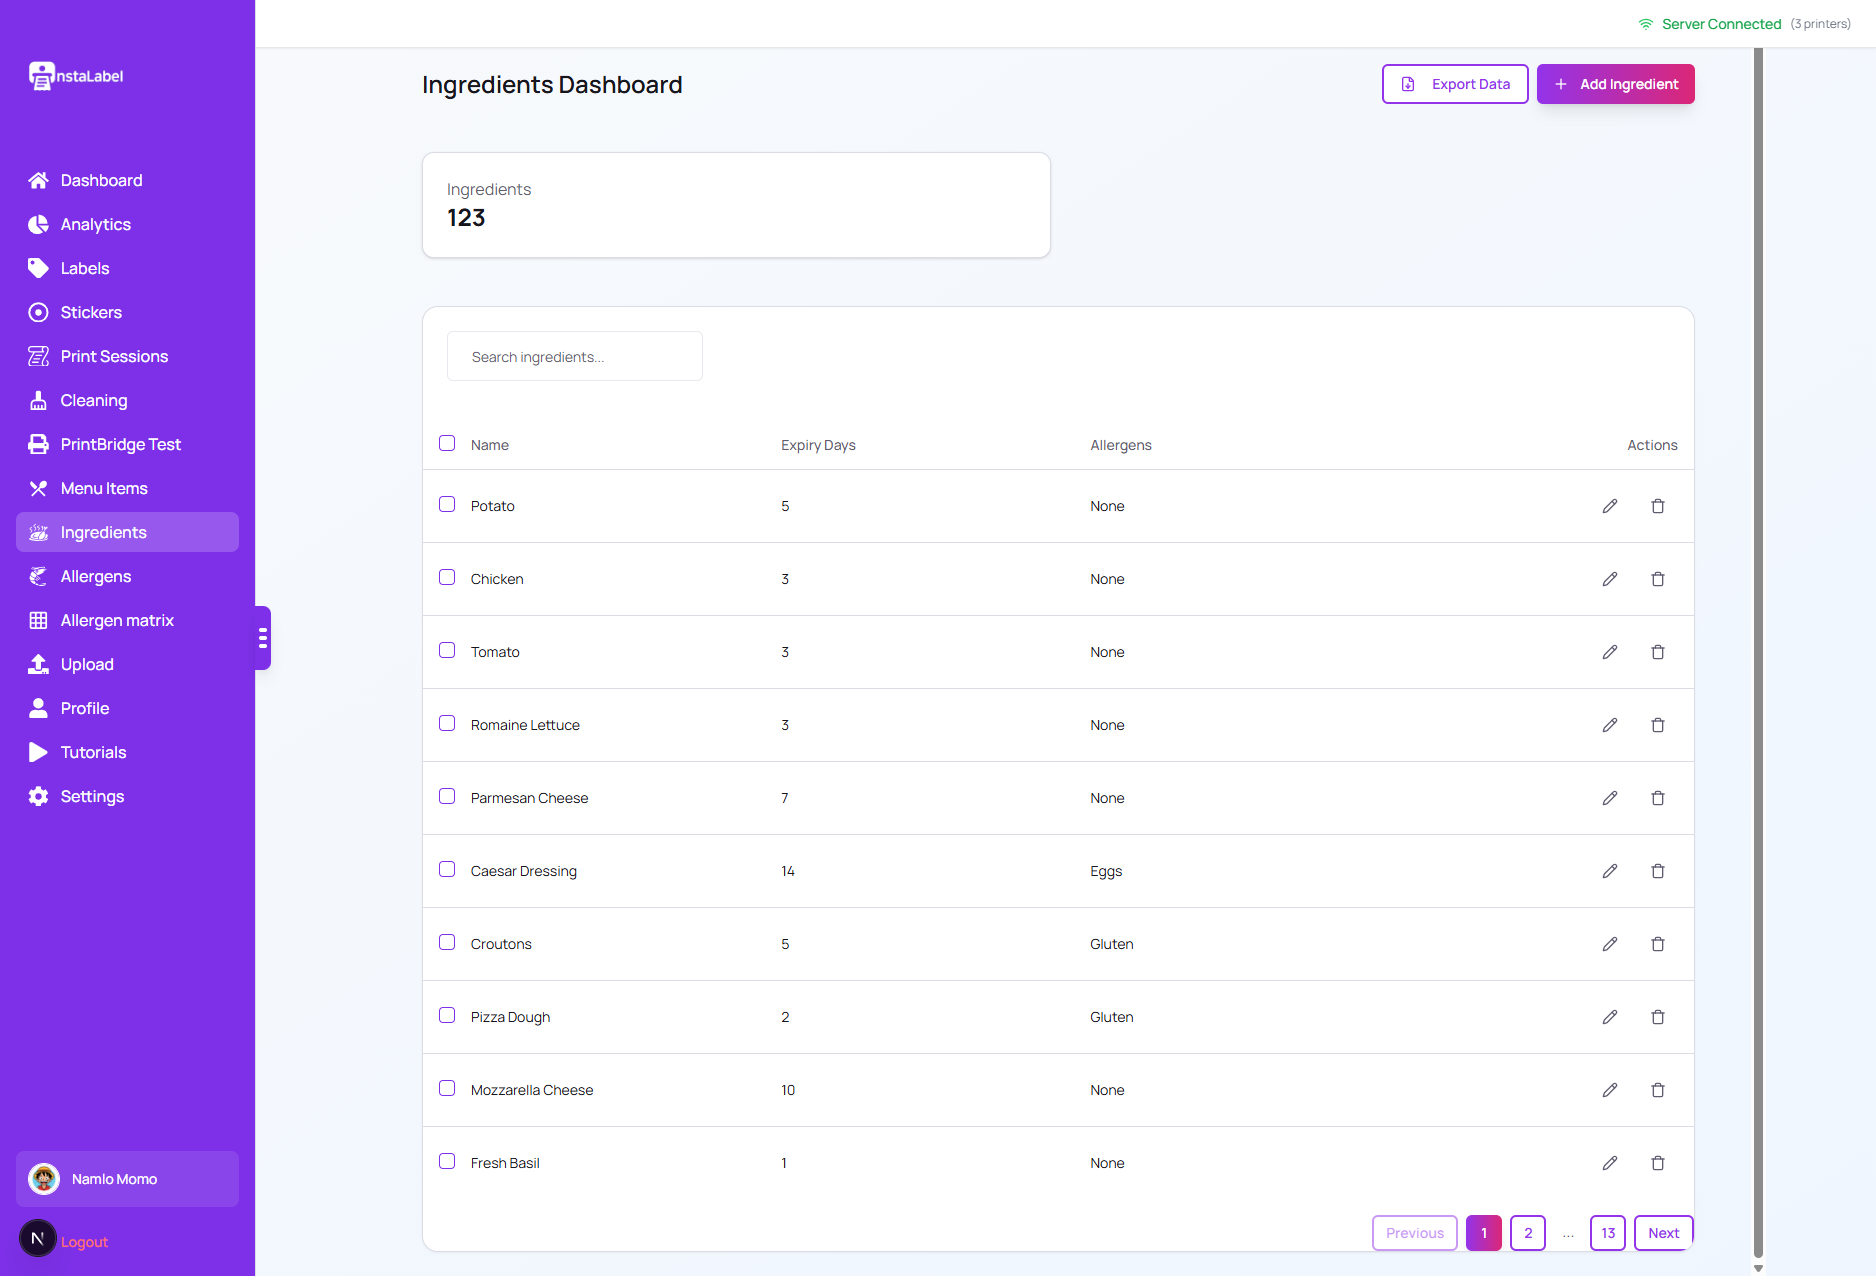Go to Analytics in the sidebar

(x=127, y=224)
